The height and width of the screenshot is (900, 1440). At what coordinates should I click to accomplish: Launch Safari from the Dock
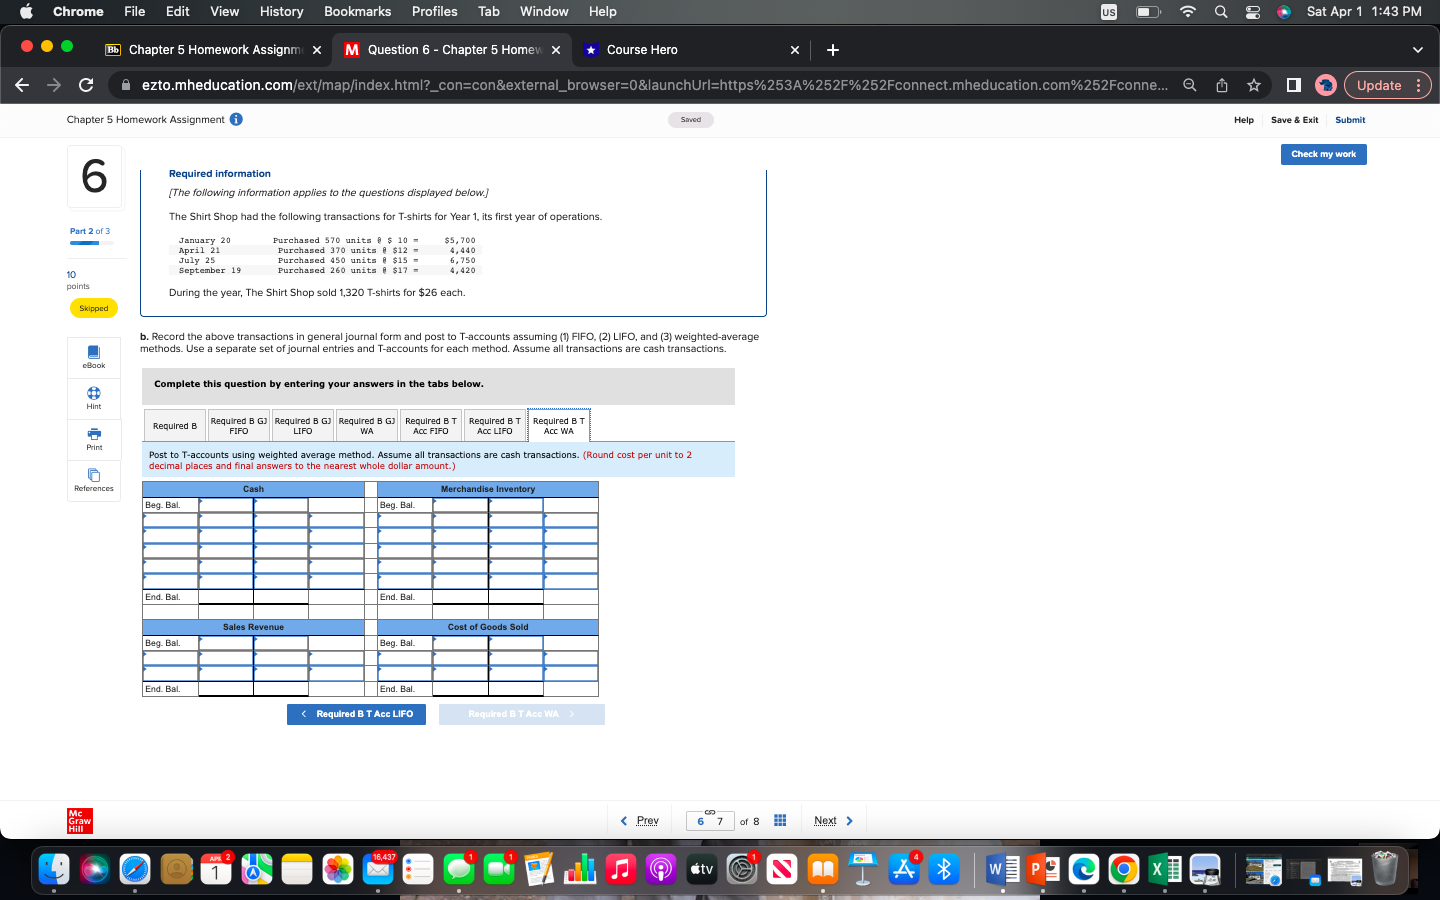pyautogui.click(x=135, y=869)
